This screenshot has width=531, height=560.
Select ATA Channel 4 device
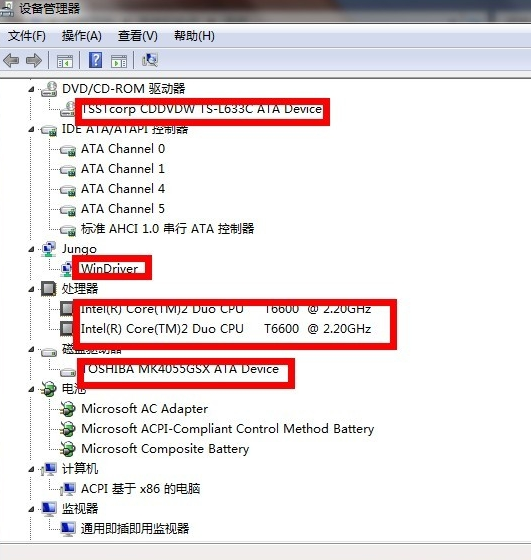point(123,189)
